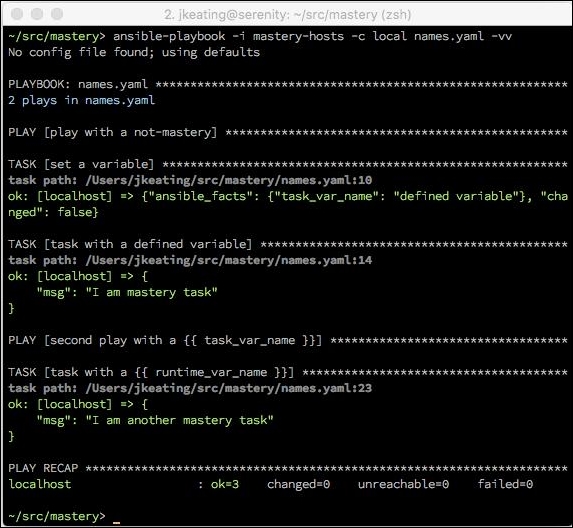Click the wrapped 'nged": false}' line
The width and height of the screenshot is (573, 528).
53,212
